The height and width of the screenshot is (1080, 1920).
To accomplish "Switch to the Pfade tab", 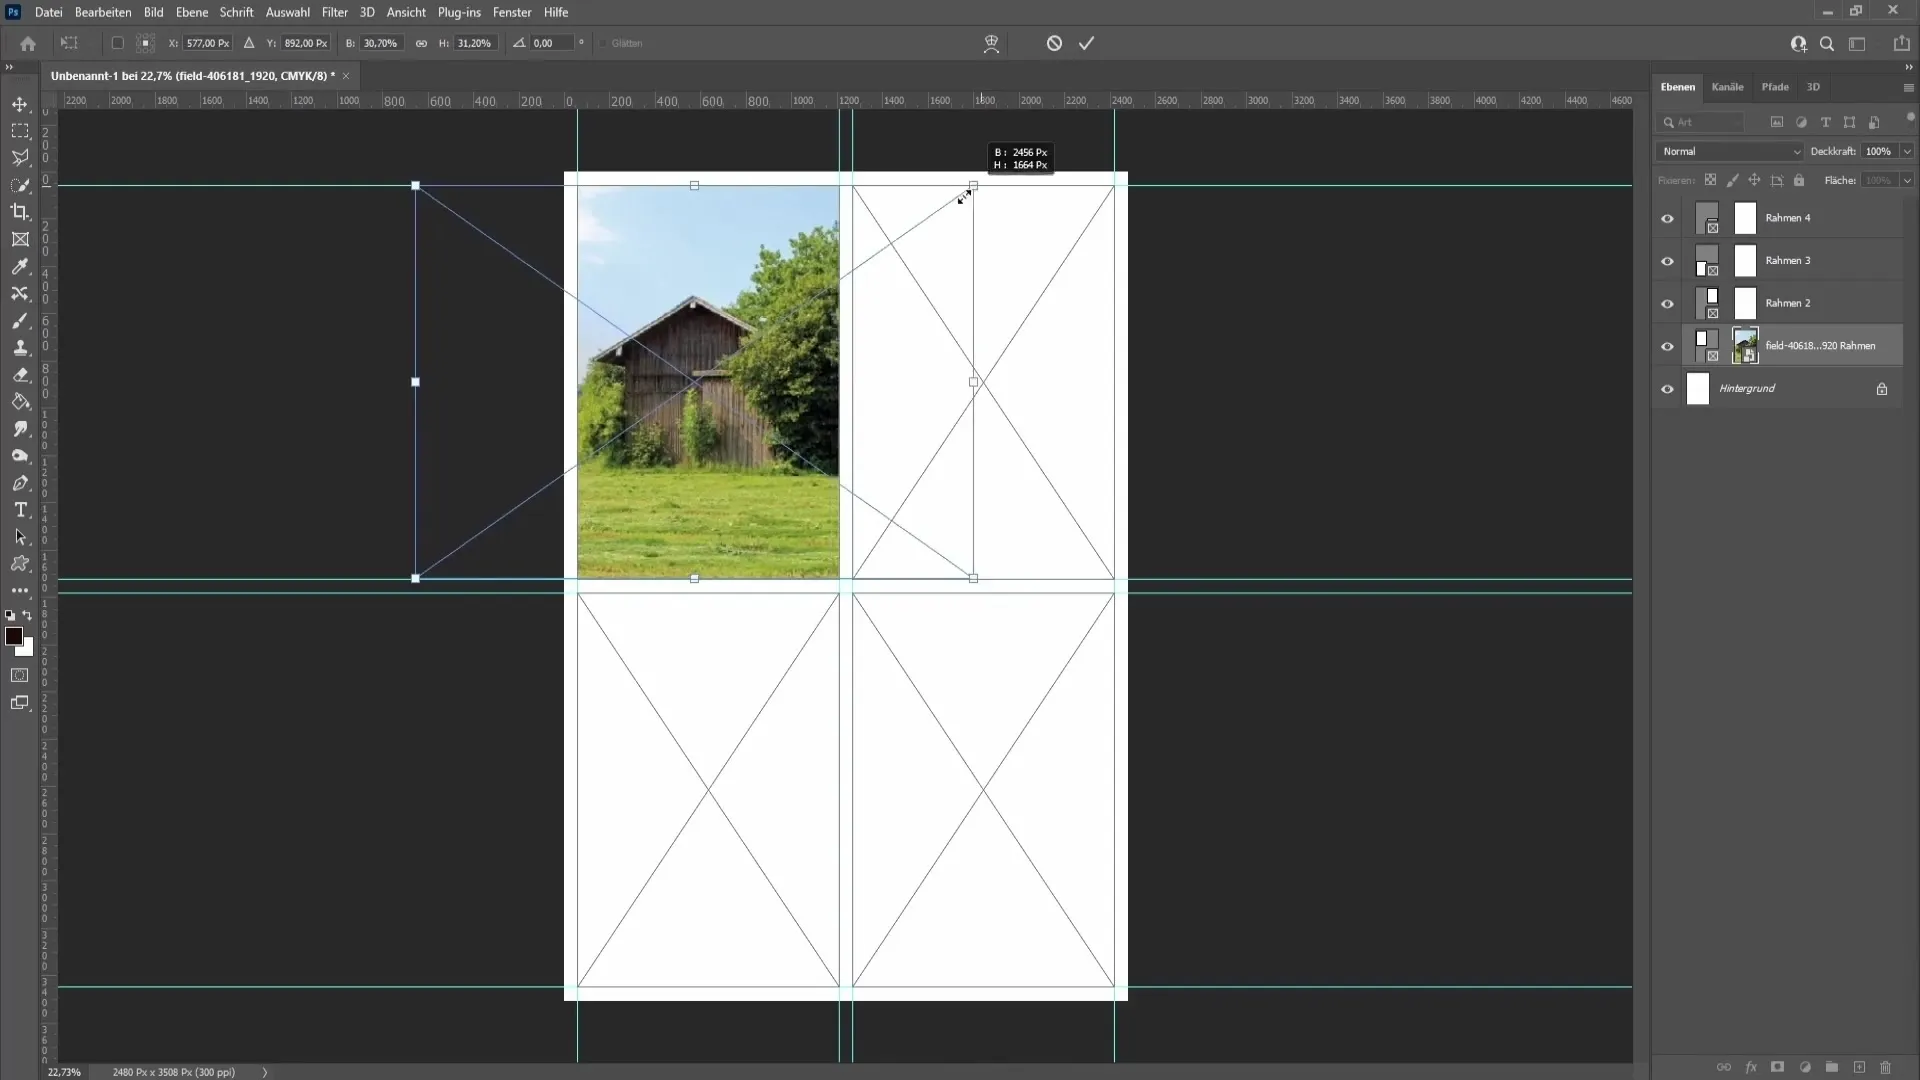I will click(x=1775, y=86).
